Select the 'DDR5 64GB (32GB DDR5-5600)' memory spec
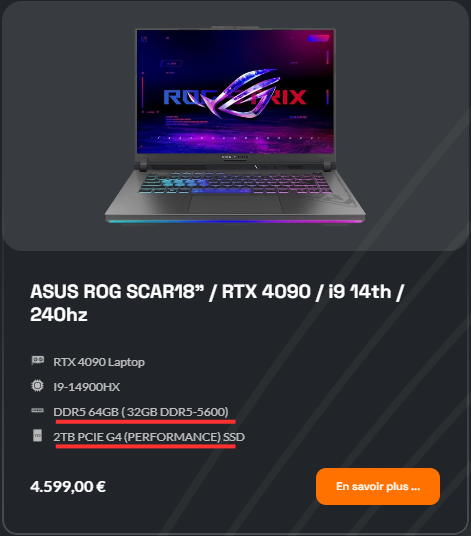Viewport: 471px width, 536px height. click(141, 412)
